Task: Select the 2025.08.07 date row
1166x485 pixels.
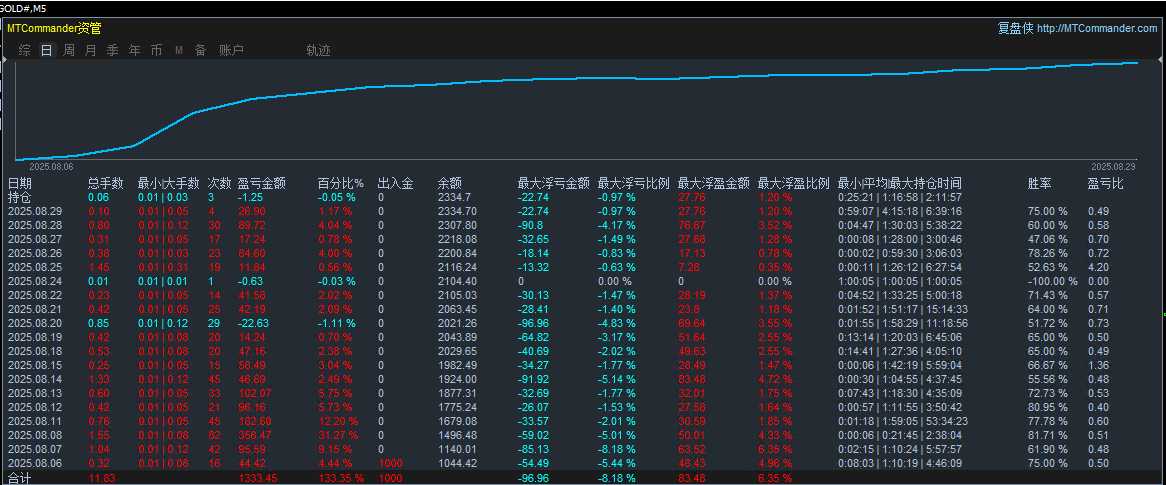Action: point(34,449)
